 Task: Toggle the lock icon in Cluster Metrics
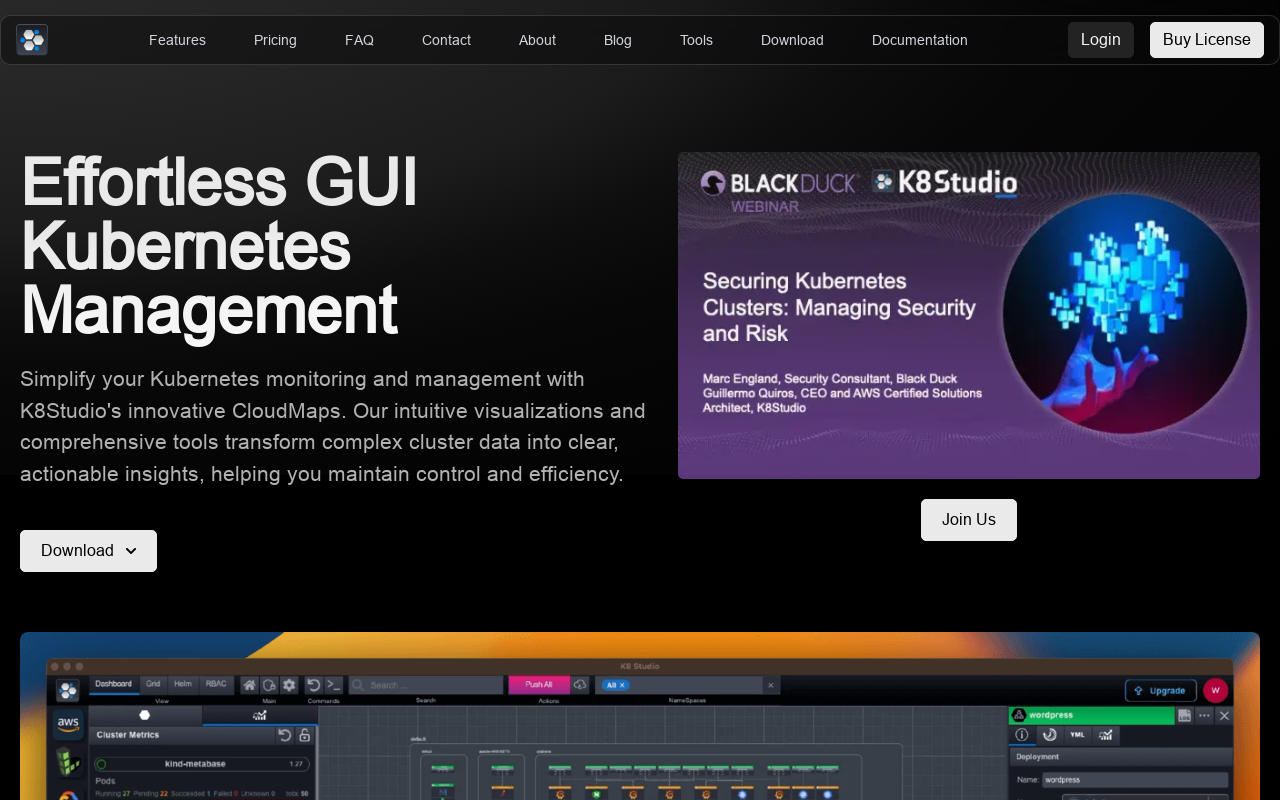tap(305, 735)
